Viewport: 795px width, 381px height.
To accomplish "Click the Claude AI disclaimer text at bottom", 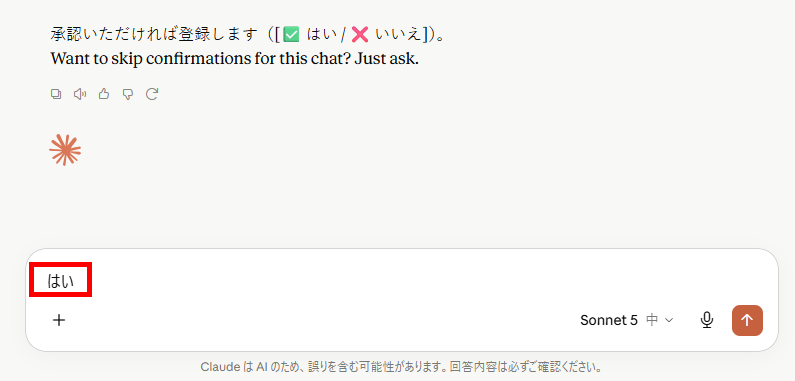I will click(x=402, y=366).
